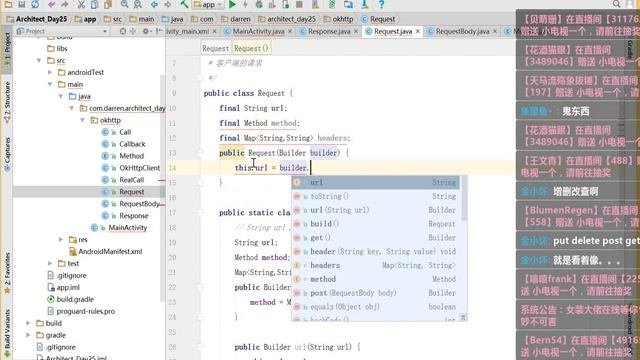Click the Debug bug icon

click(259, 4)
